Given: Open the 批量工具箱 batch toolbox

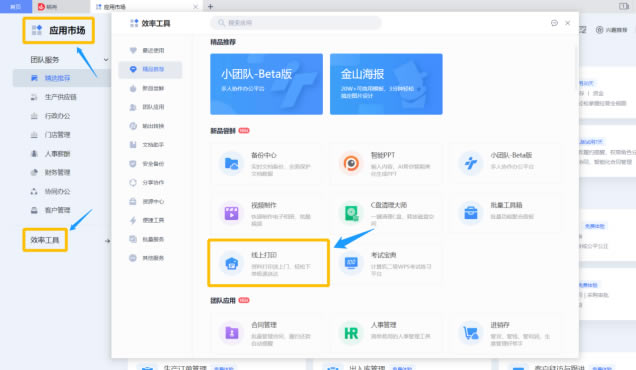Looking at the screenshot, I should pos(505,213).
